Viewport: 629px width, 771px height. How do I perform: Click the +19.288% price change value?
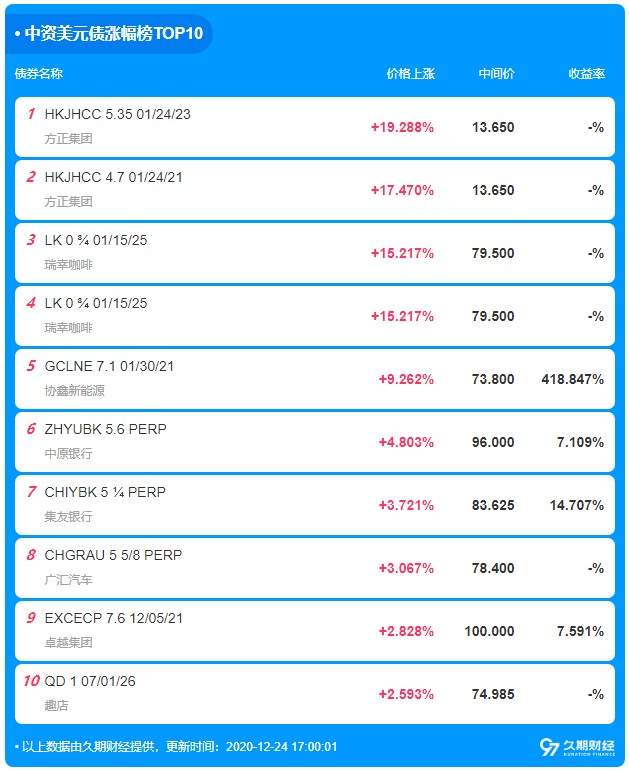402,128
